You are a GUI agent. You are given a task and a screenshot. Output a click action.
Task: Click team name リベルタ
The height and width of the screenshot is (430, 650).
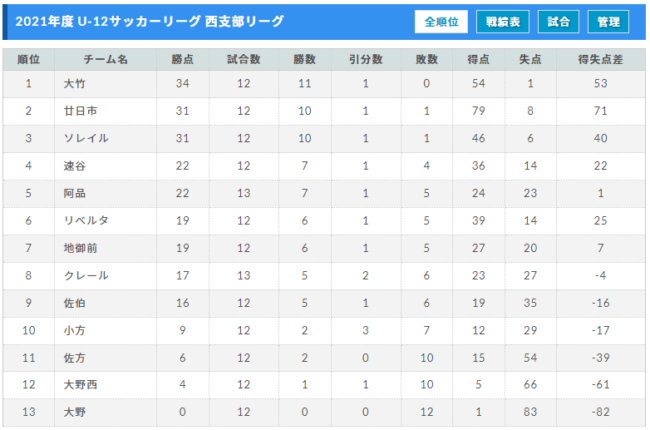tap(86, 221)
